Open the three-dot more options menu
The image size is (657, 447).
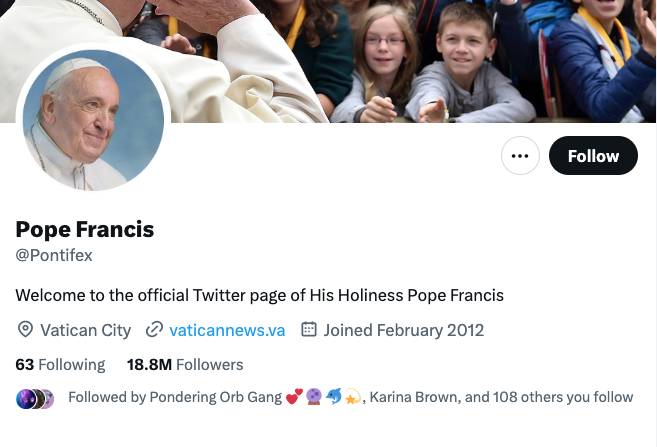pos(520,156)
